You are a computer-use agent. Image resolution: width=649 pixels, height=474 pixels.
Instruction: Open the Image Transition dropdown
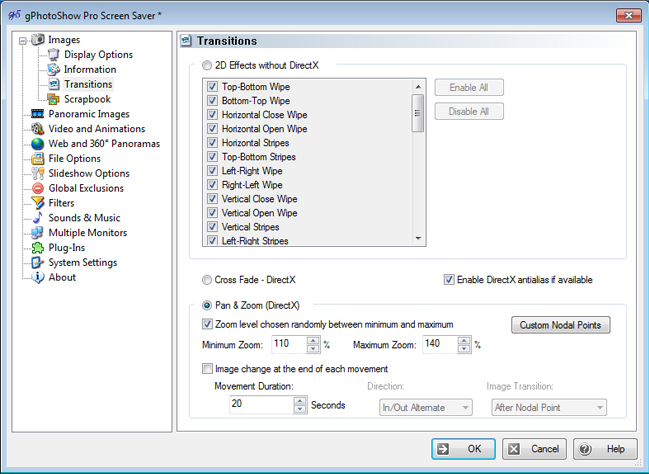549,407
